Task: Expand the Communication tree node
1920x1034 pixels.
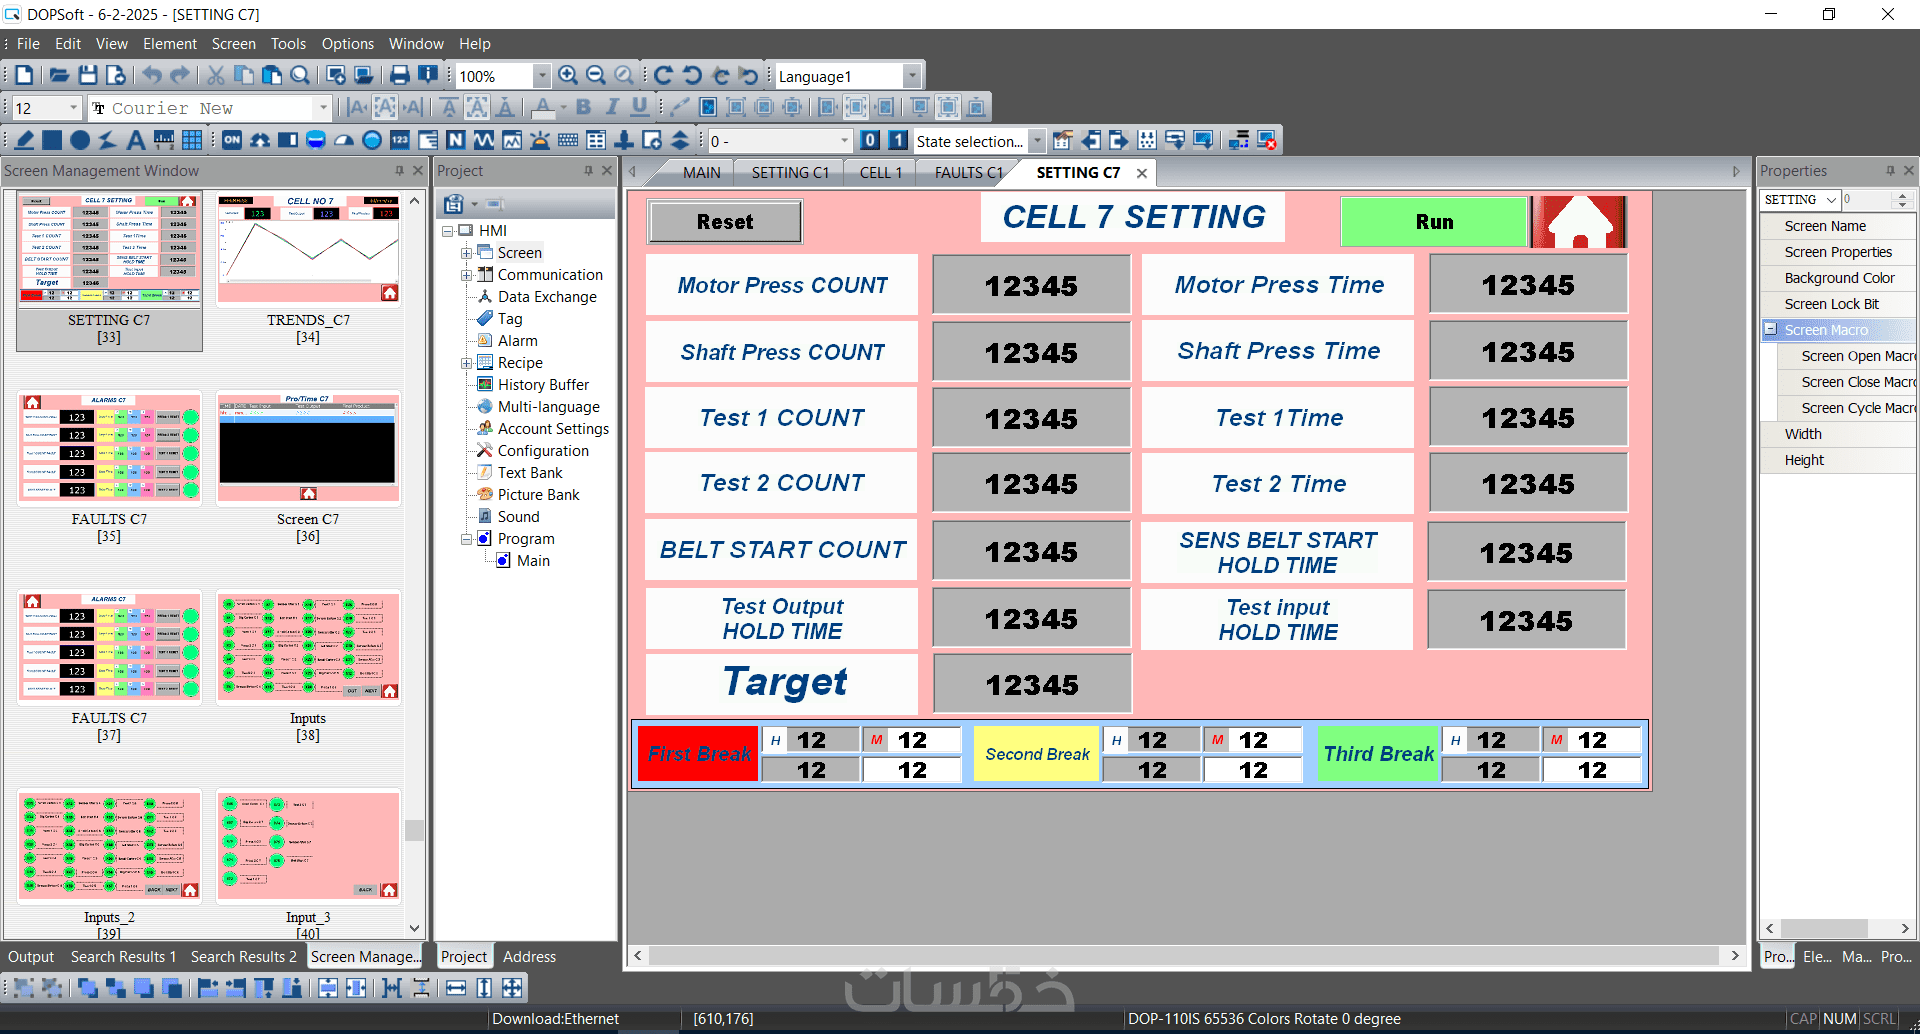Action: pos(466,275)
